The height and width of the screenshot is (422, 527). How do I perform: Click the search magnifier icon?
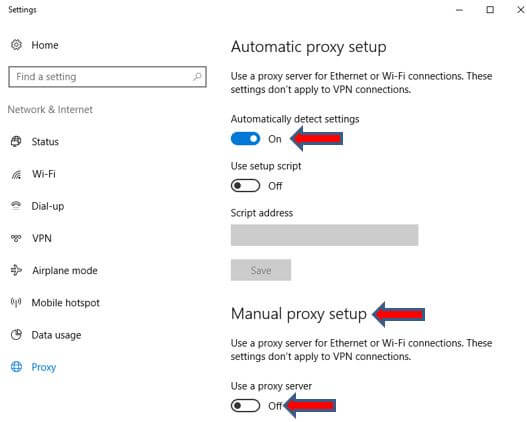click(197, 77)
